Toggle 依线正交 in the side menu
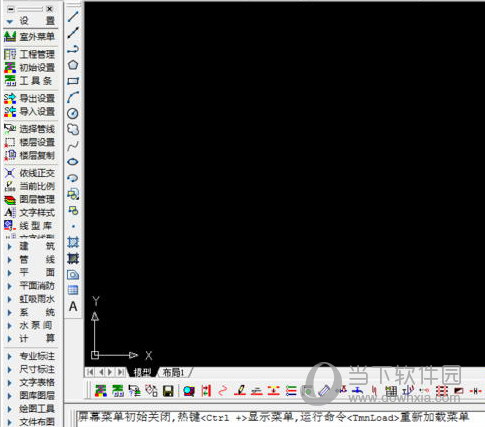The image size is (485, 427). tap(29, 173)
